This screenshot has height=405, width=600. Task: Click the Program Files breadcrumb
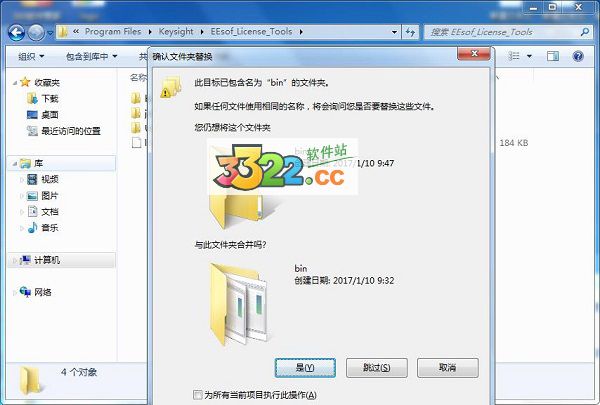point(113,32)
